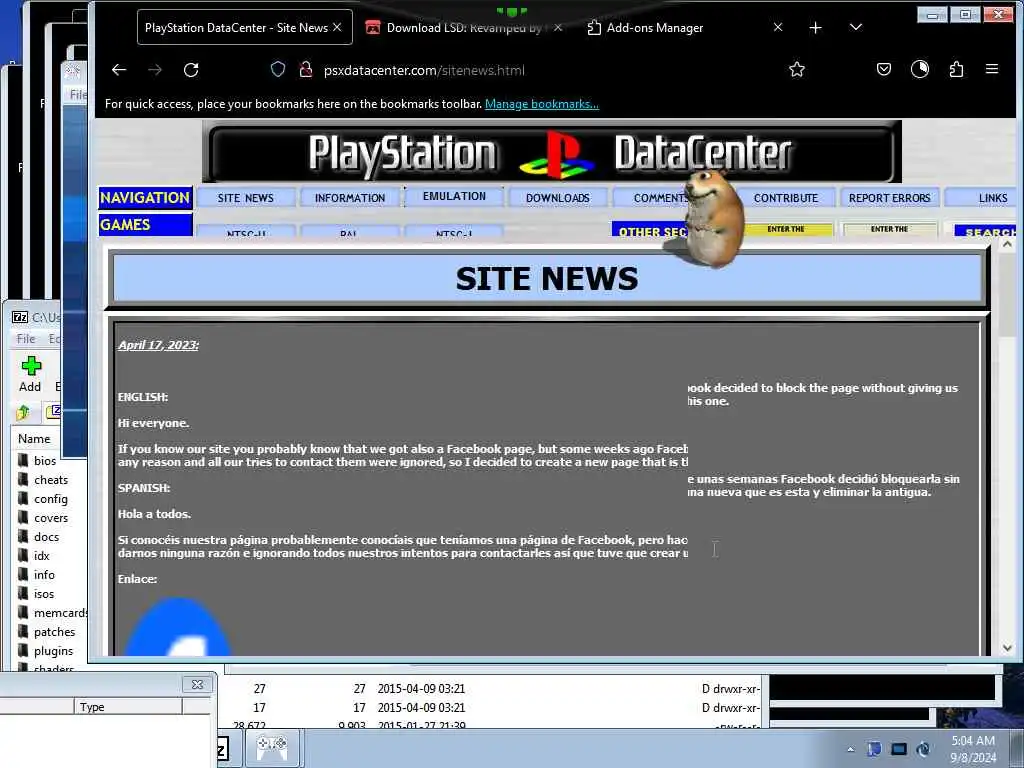This screenshot has width=1024, height=768.
Task: Click the SITE NEWS page heading
Action: (547, 278)
